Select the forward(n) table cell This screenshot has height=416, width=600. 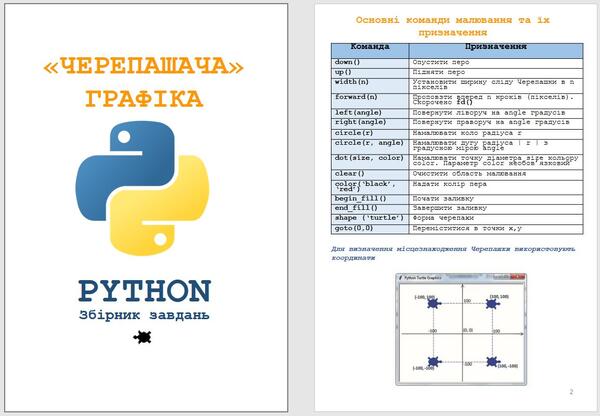coord(370,101)
